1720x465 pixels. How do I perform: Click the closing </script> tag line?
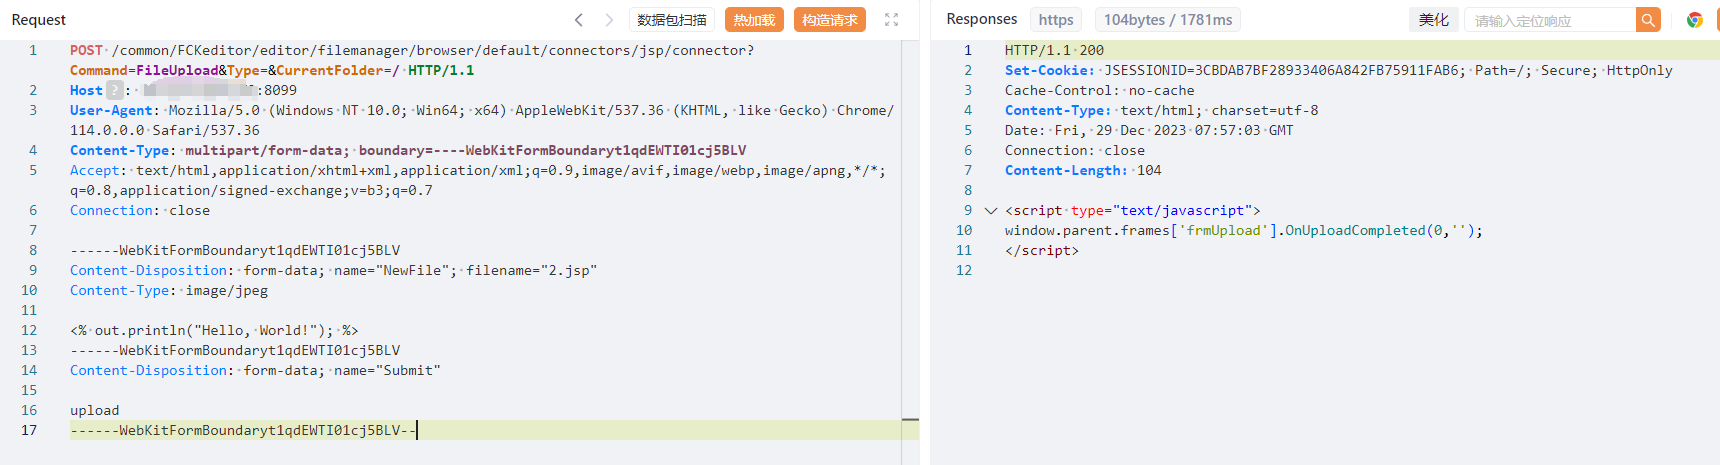click(x=1042, y=250)
